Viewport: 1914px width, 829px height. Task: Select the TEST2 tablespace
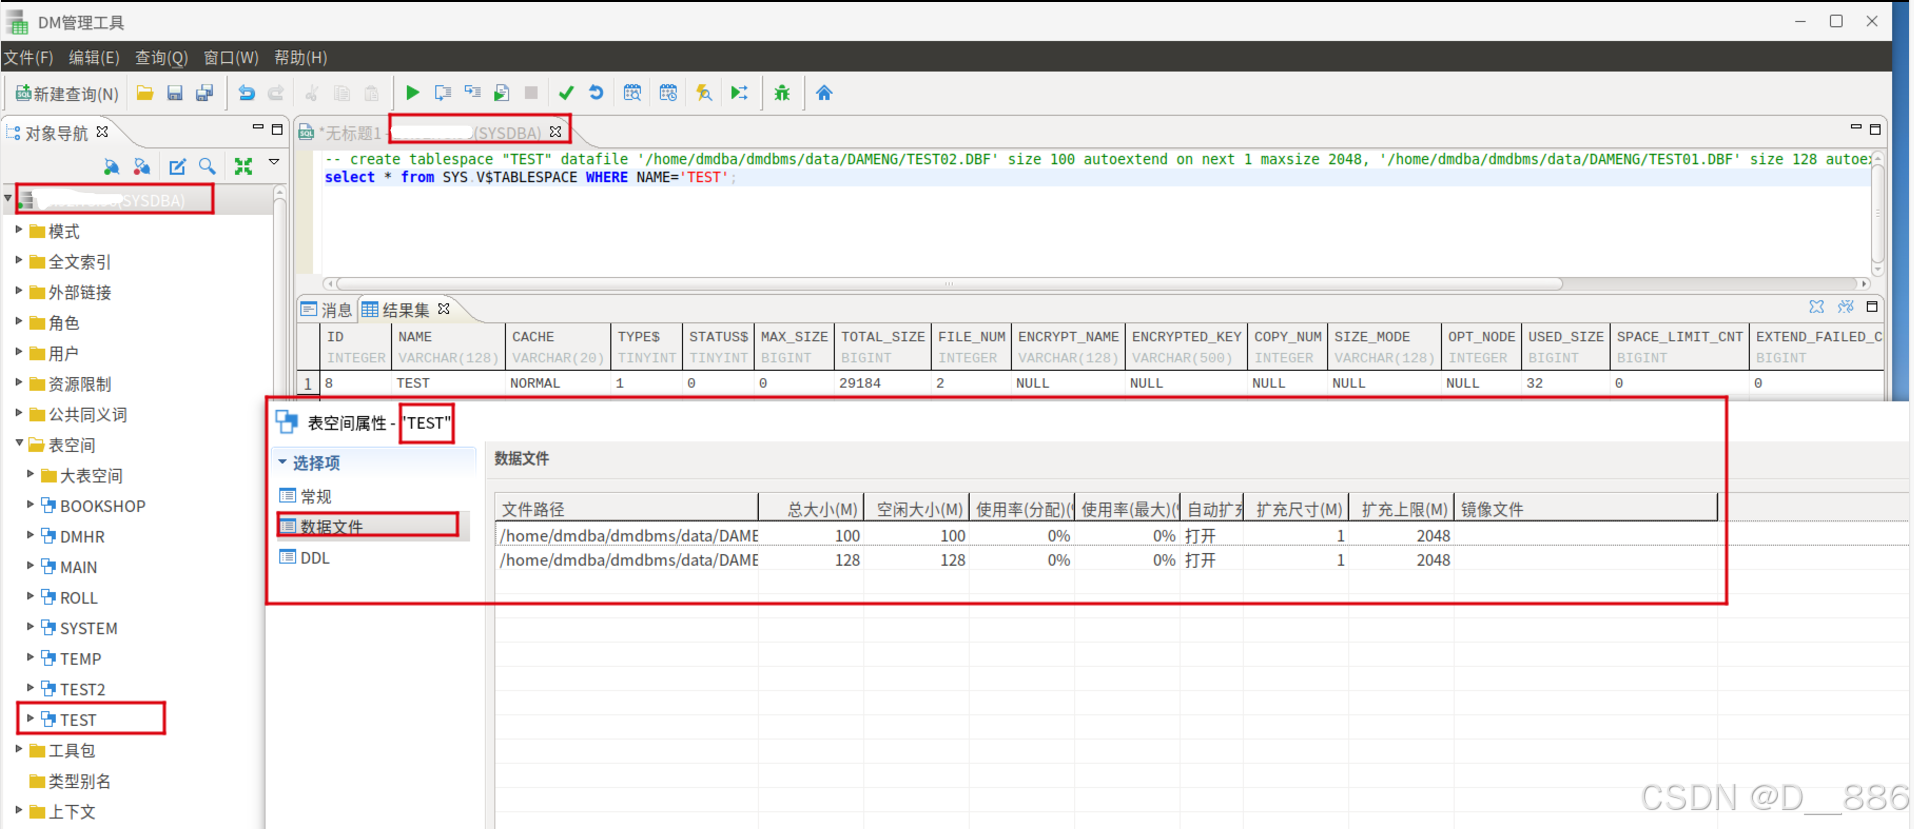(x=72, y=689)
